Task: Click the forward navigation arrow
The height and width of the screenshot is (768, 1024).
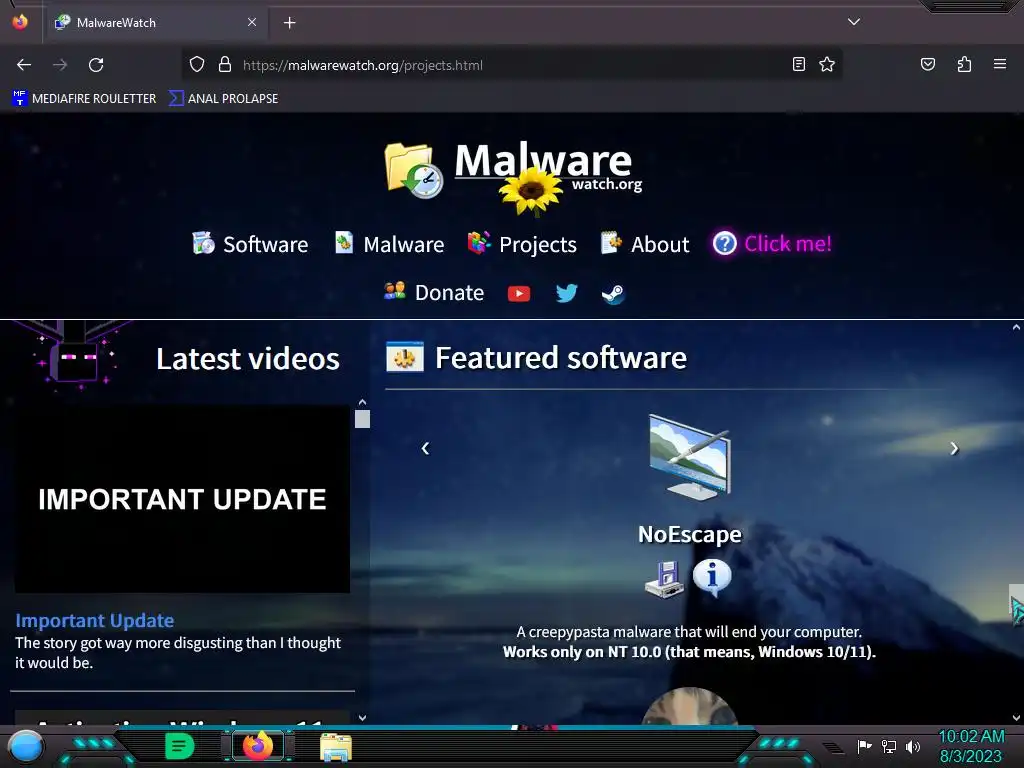Action: 60,65
